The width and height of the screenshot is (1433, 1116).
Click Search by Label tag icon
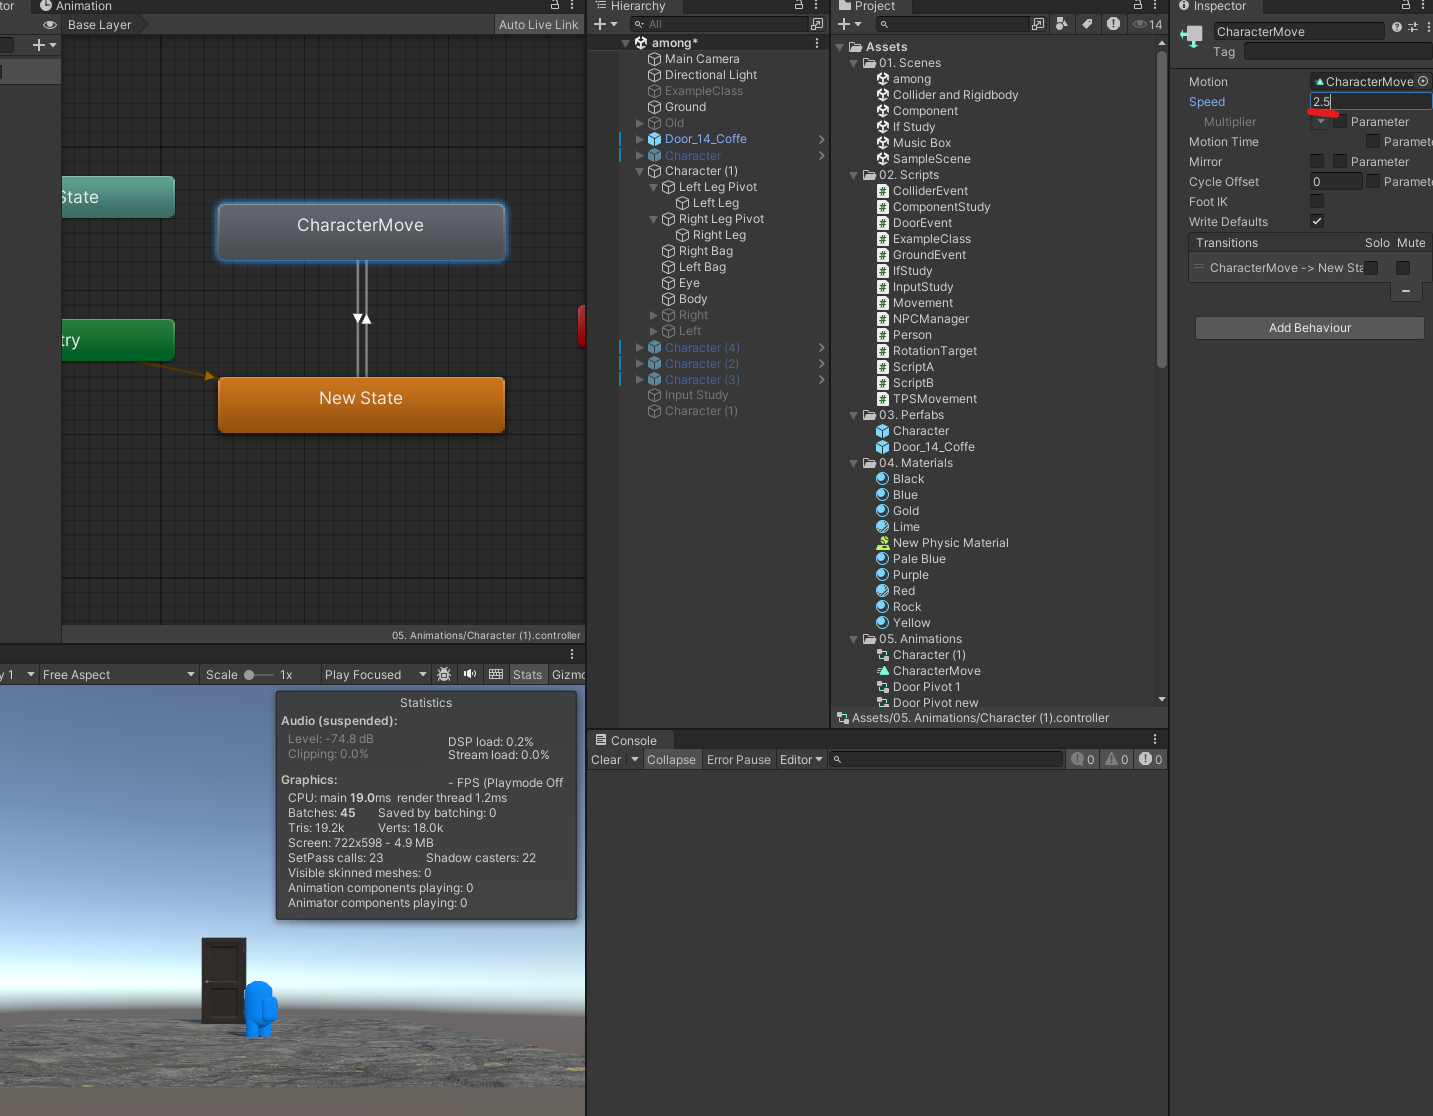1088,24
